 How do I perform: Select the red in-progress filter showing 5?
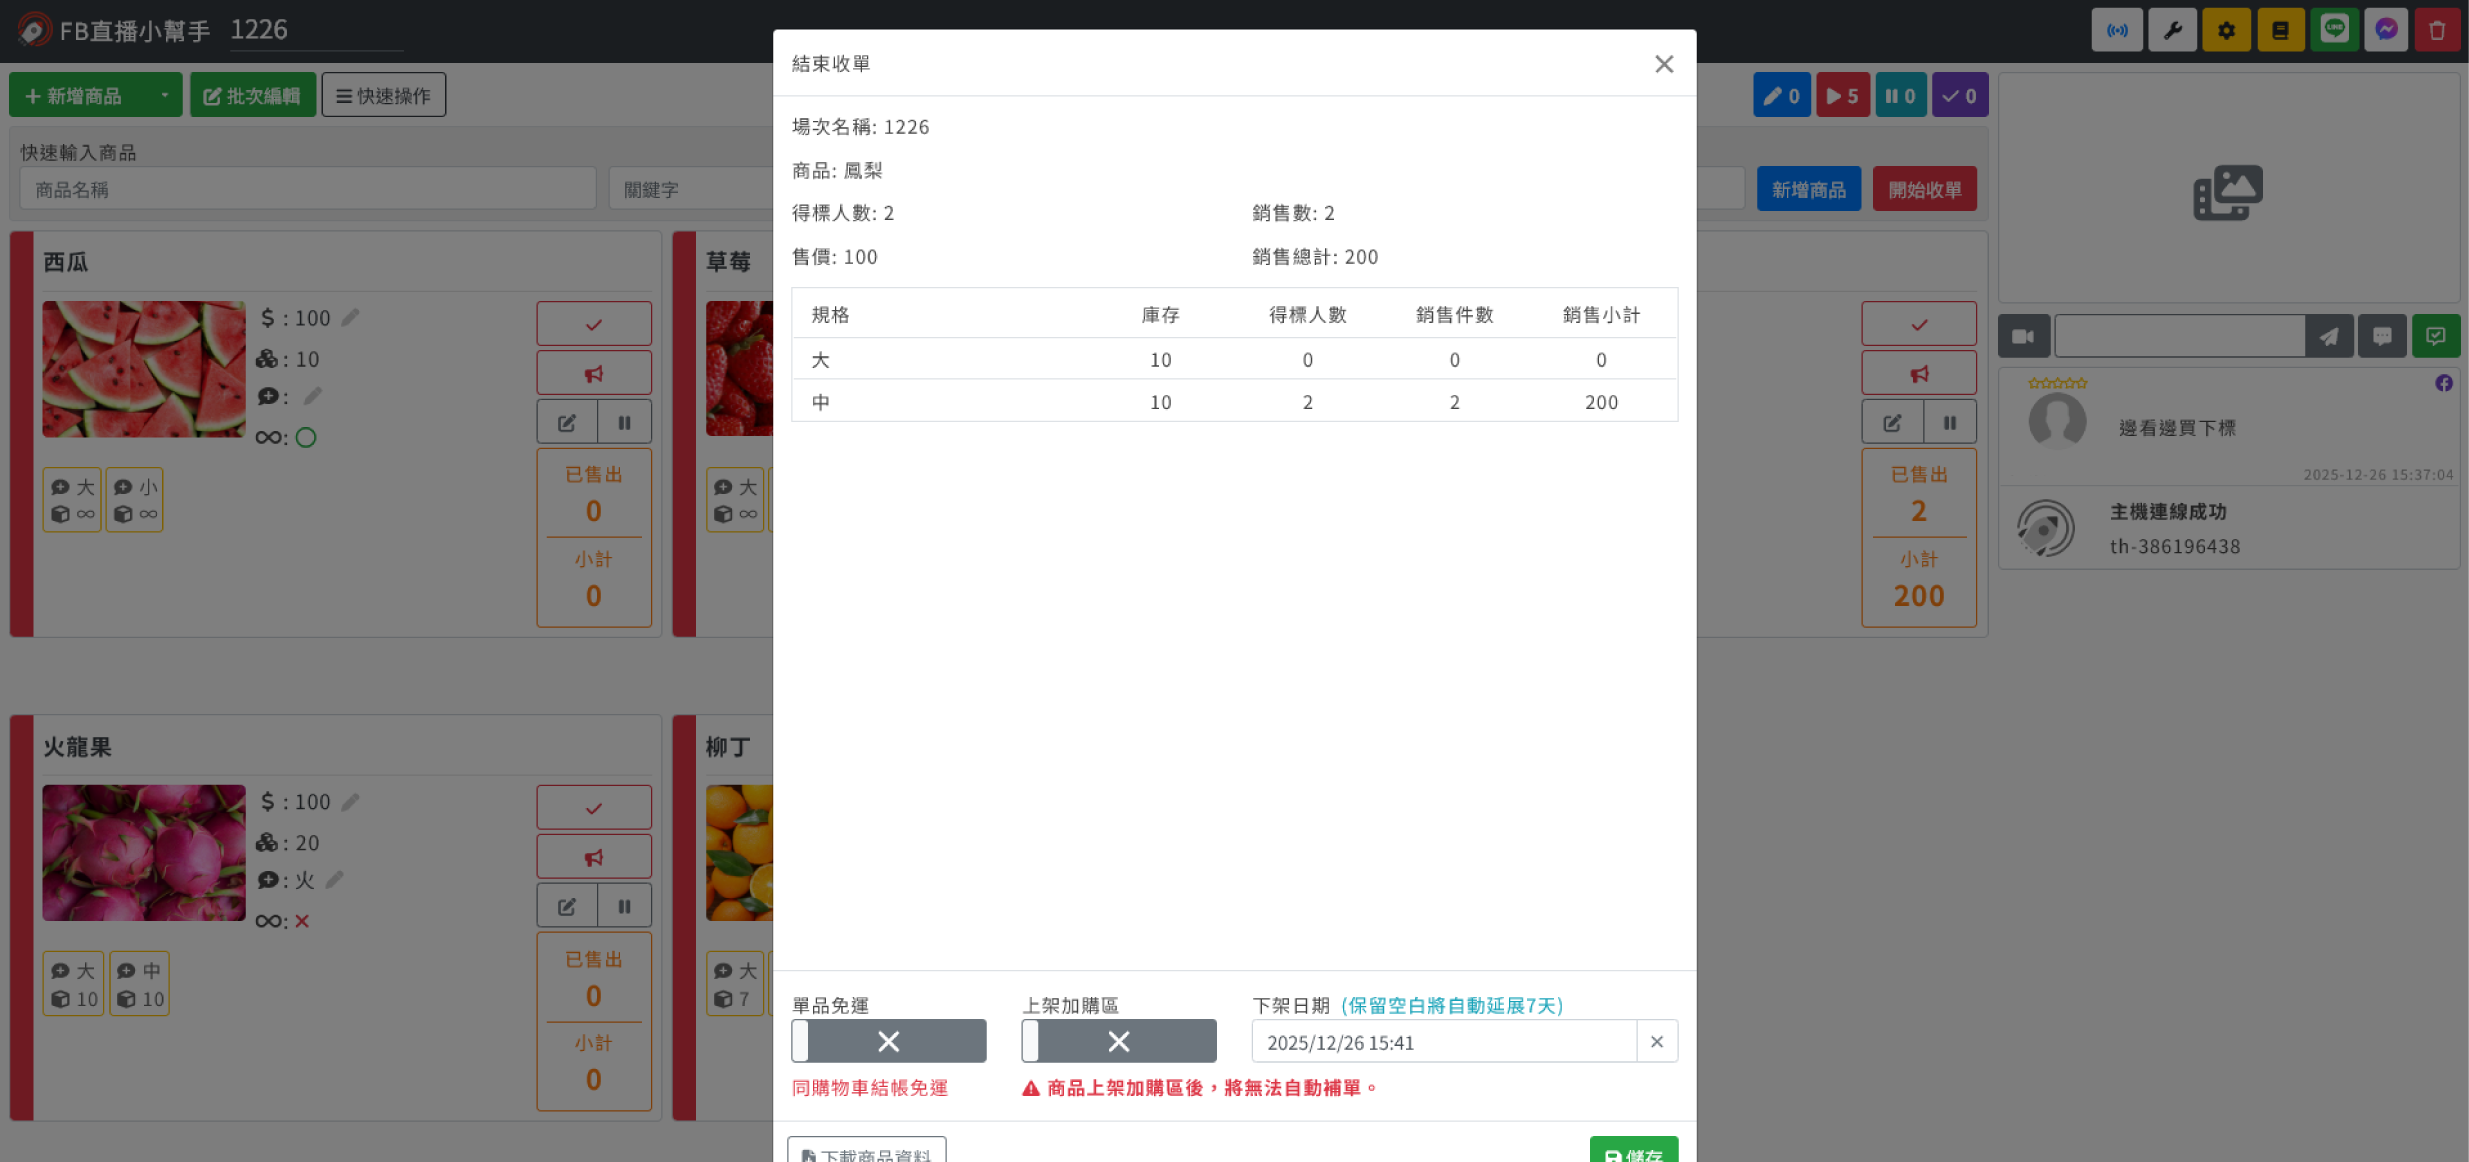[x=1842, y=96]
